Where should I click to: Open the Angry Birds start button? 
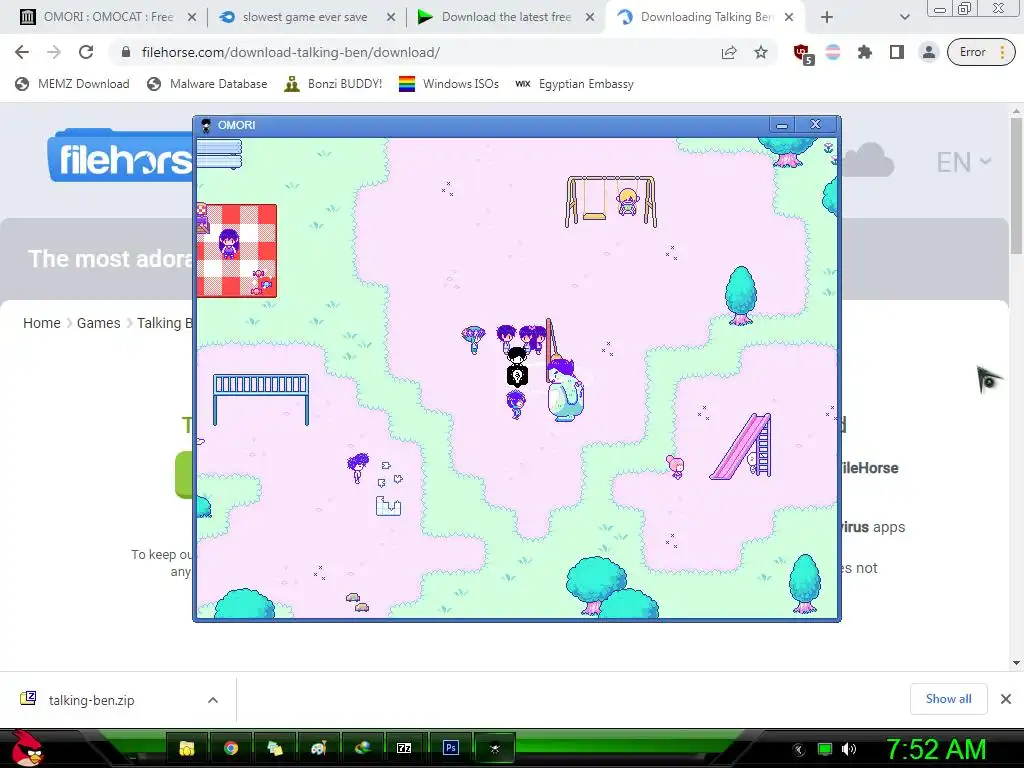pyautogui.click(x=26, y=748)
